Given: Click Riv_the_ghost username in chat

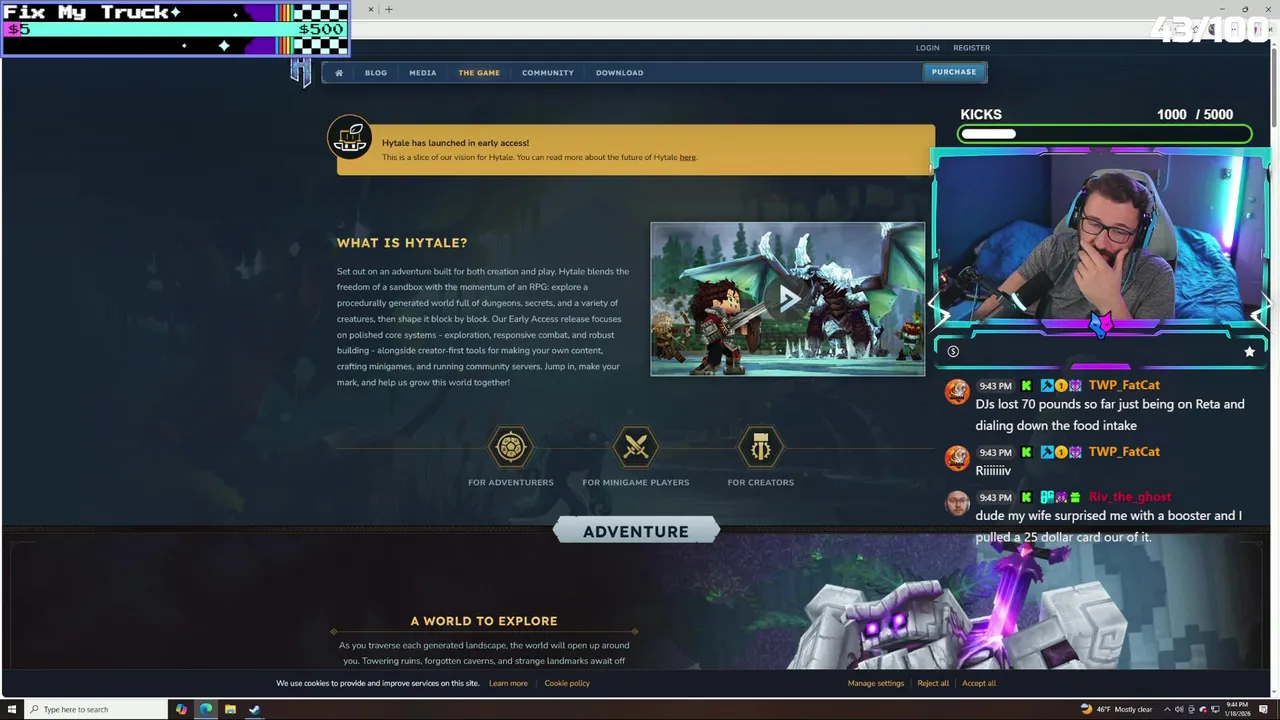Looking at the screenshot, I should 1129,497.
